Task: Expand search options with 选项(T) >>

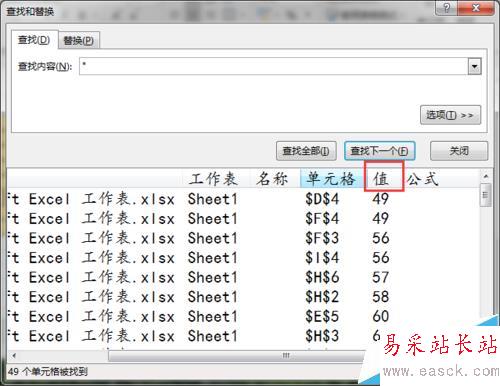Action: click(x=450, y=115)
